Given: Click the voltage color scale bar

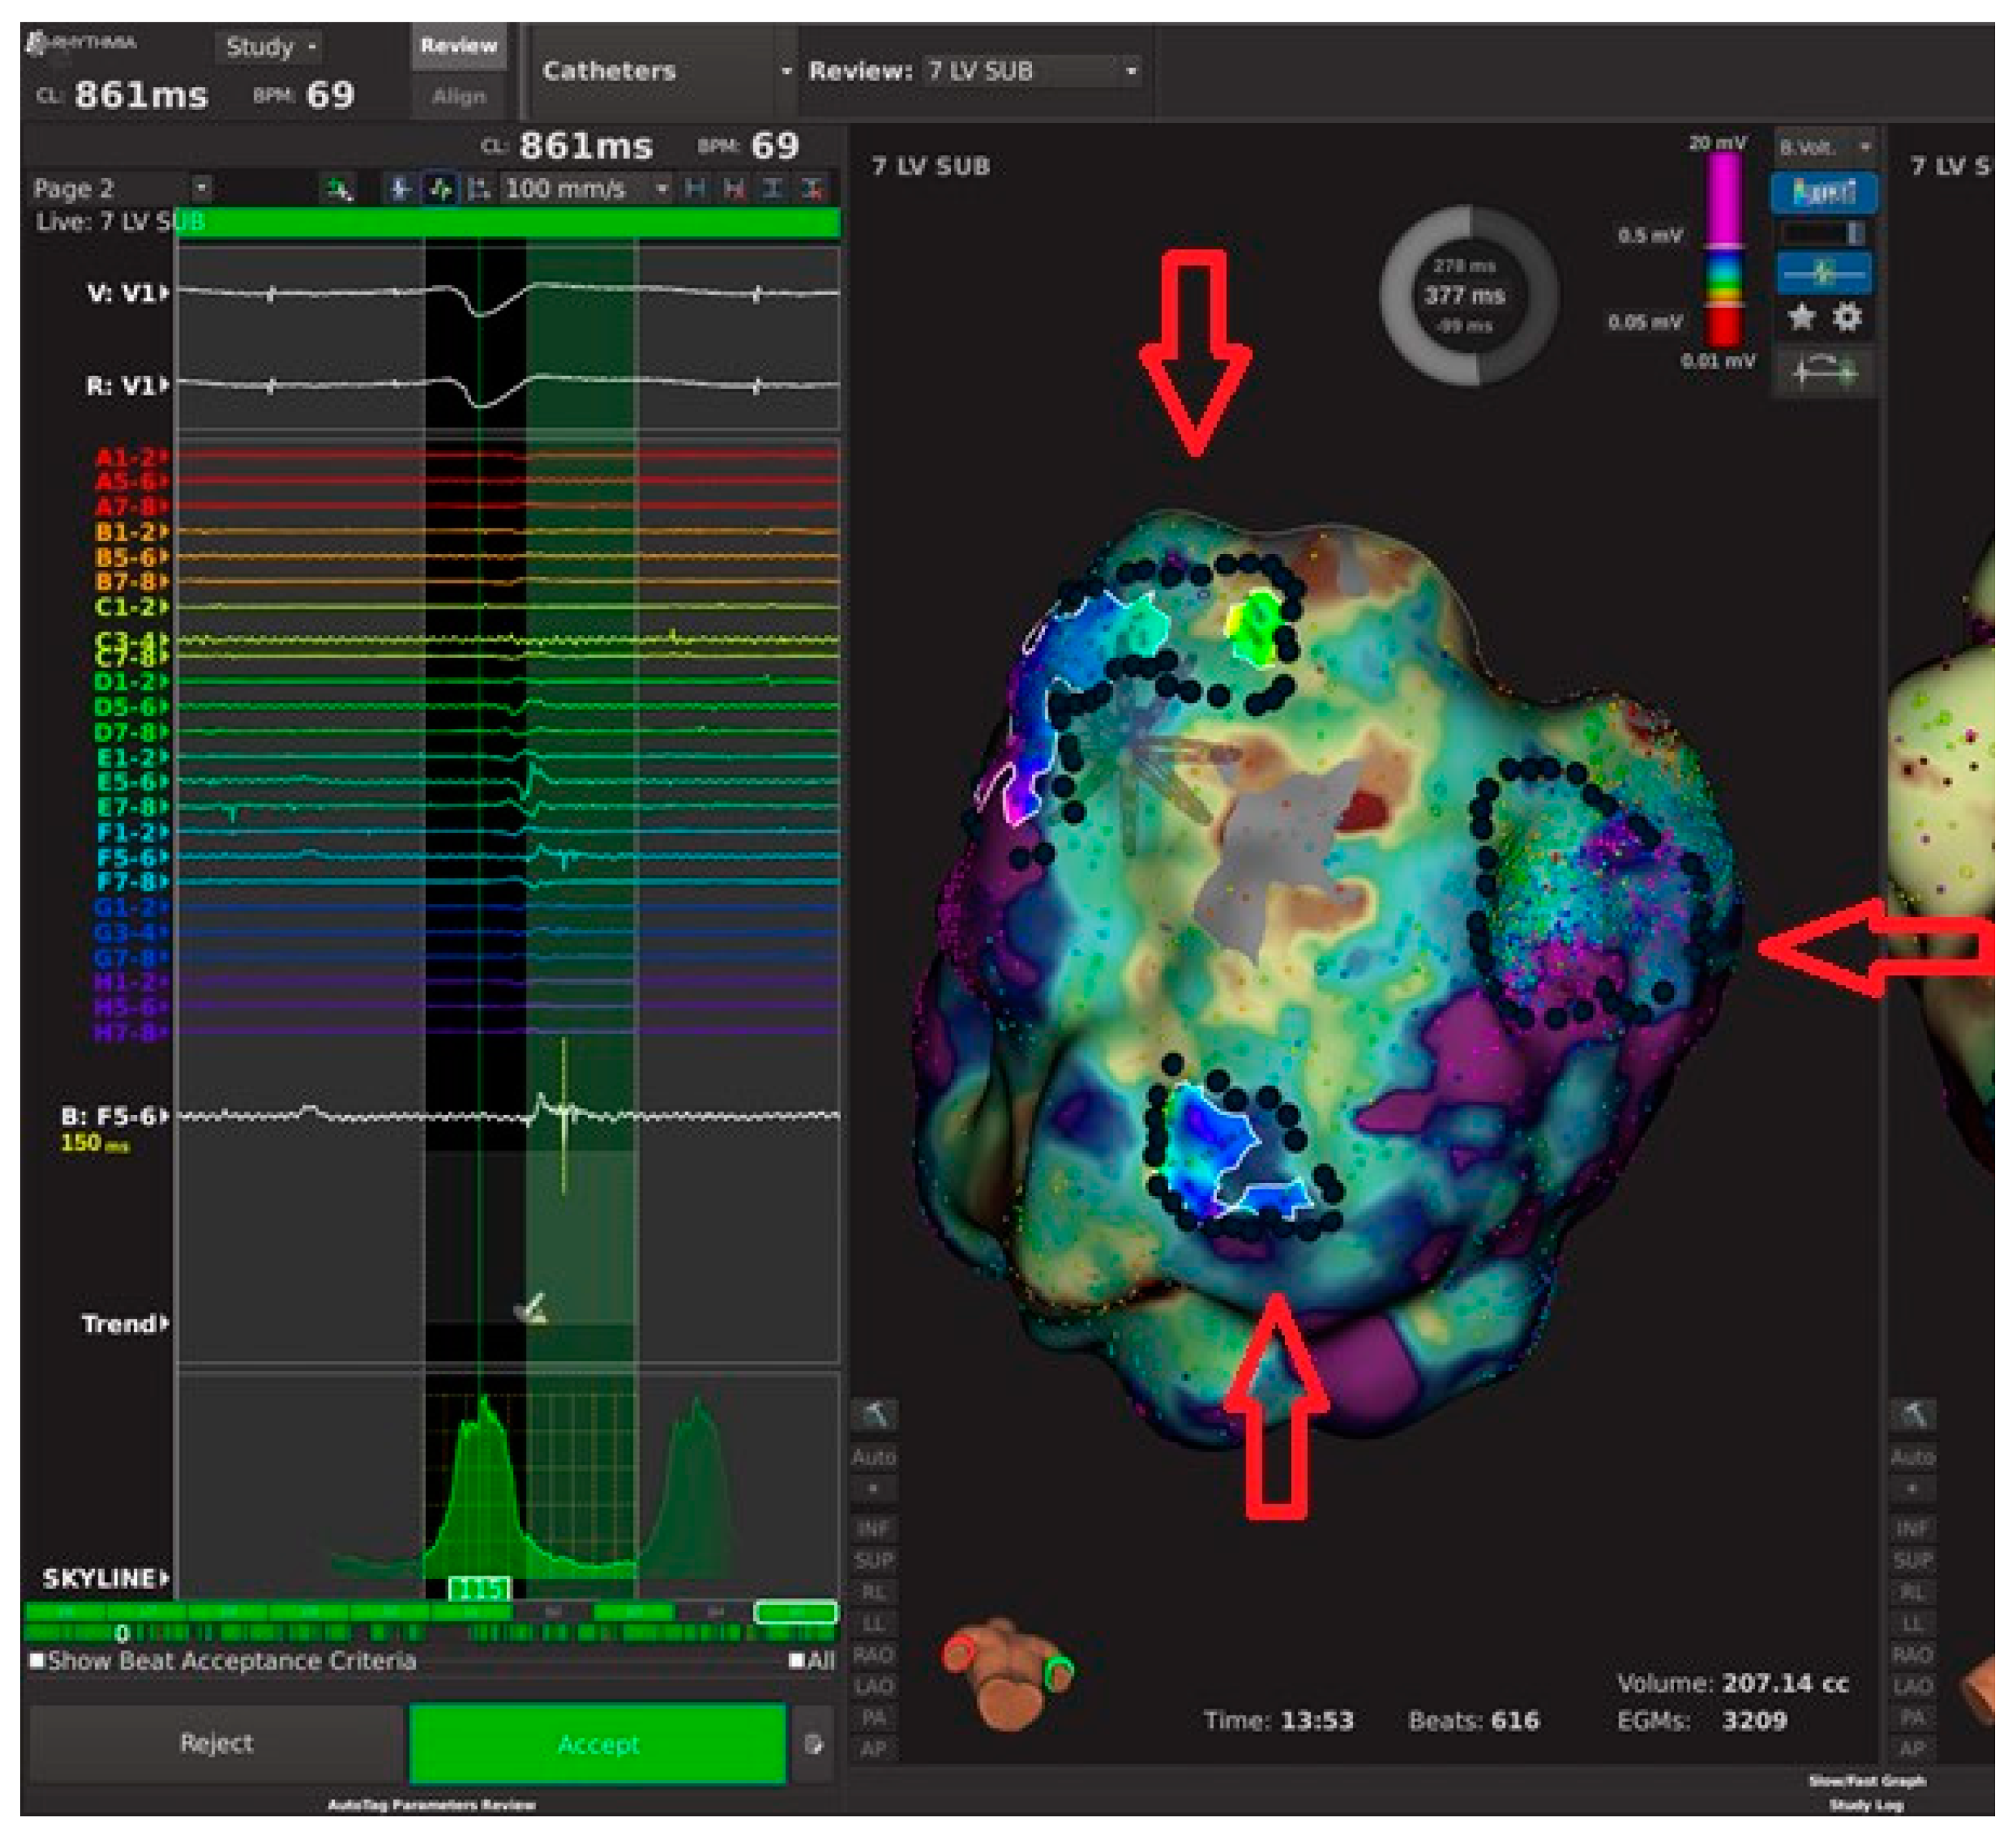Looking at the screenshot, I should 1723,250.
